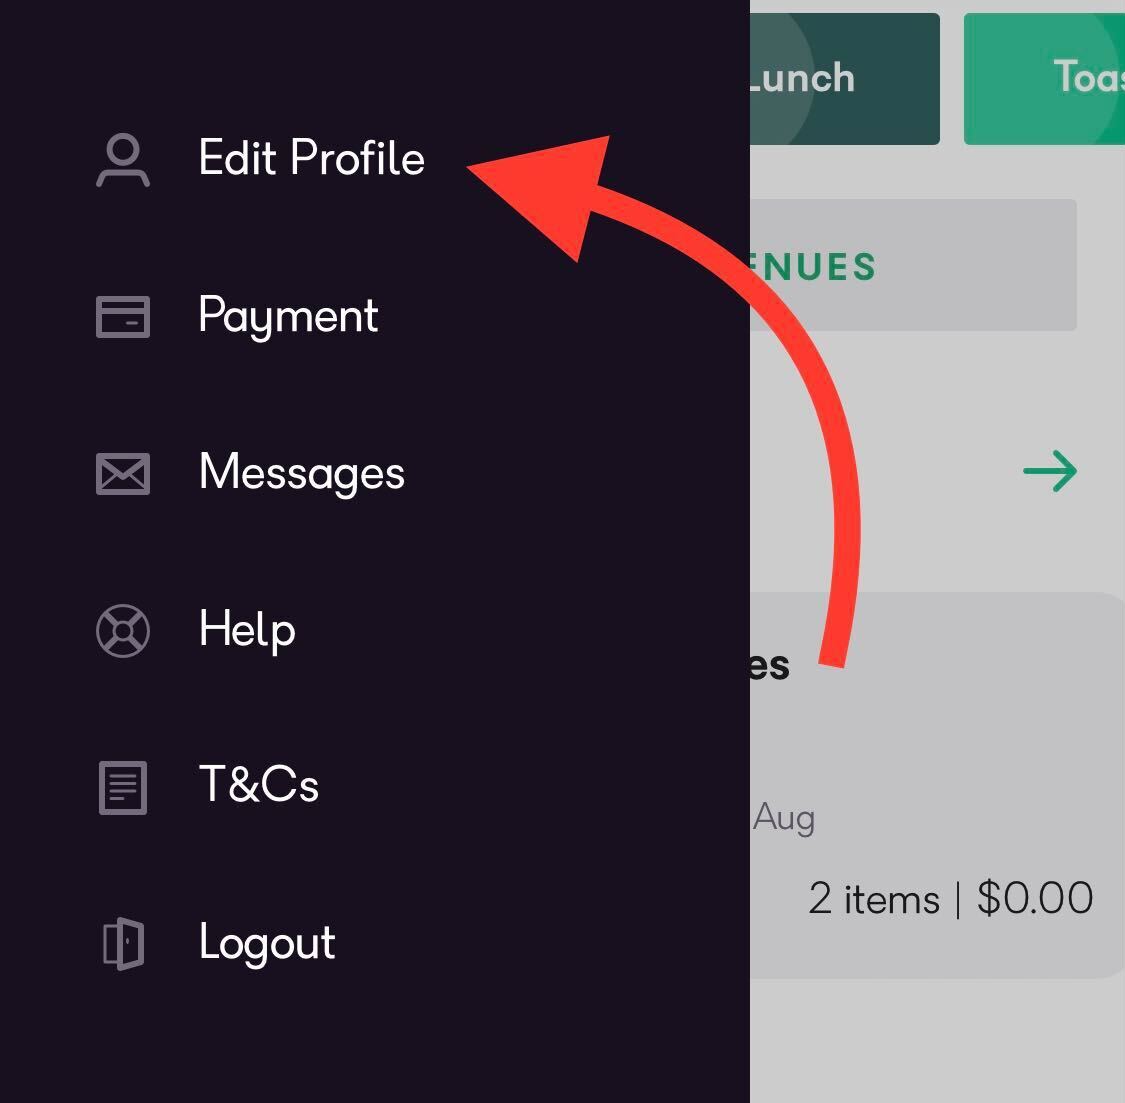Open the Edit Profile menu item
1125x1103 pixels.
pyautogui.click(x=311, y=159)
